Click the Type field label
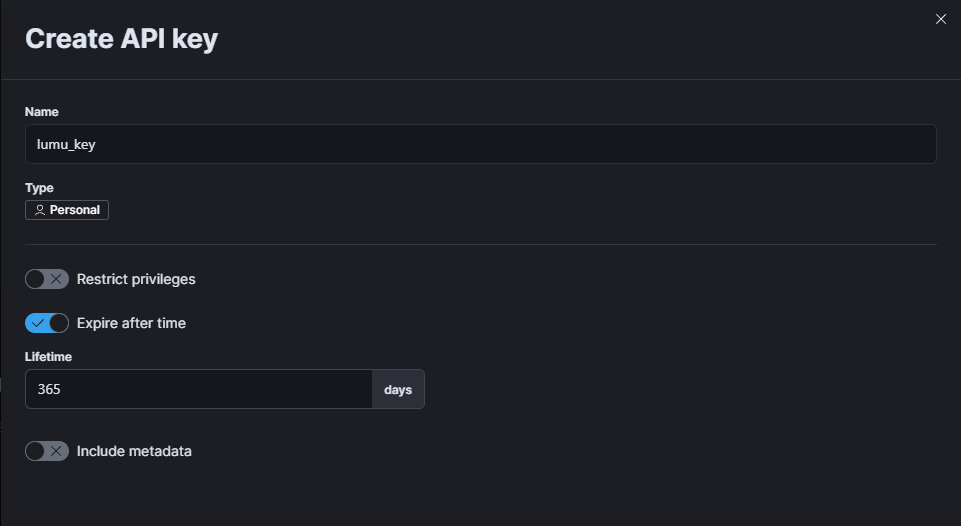This screenshot has width=961, height=526. pos(39,188)
